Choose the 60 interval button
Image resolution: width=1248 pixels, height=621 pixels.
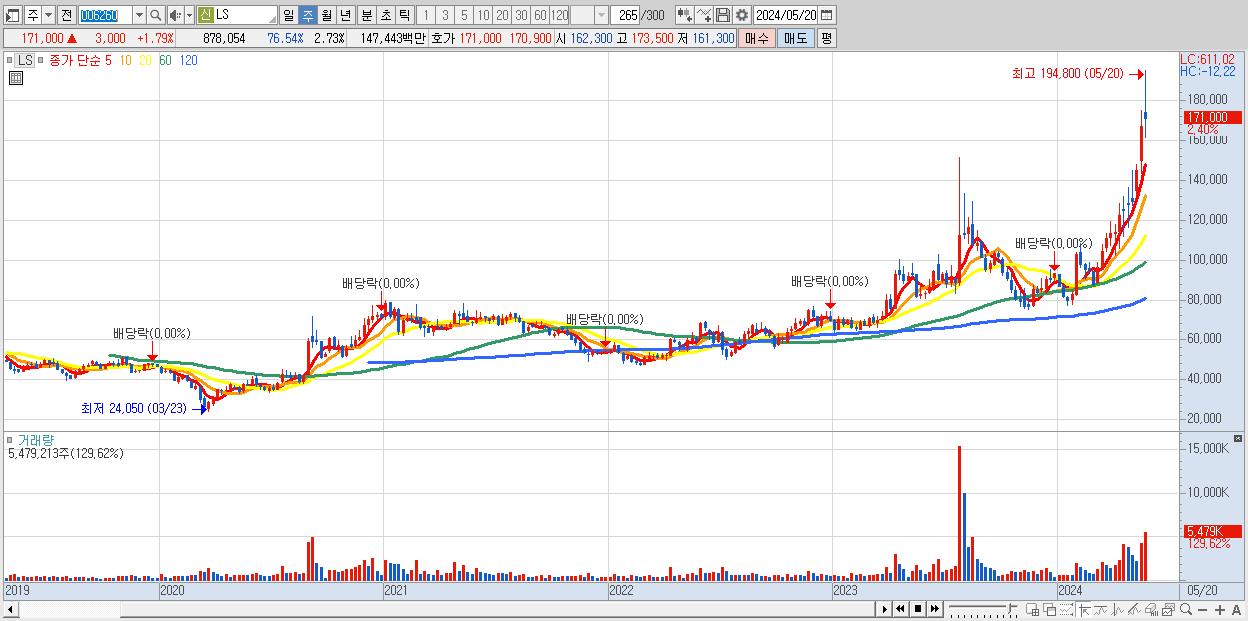pos(540,15)
